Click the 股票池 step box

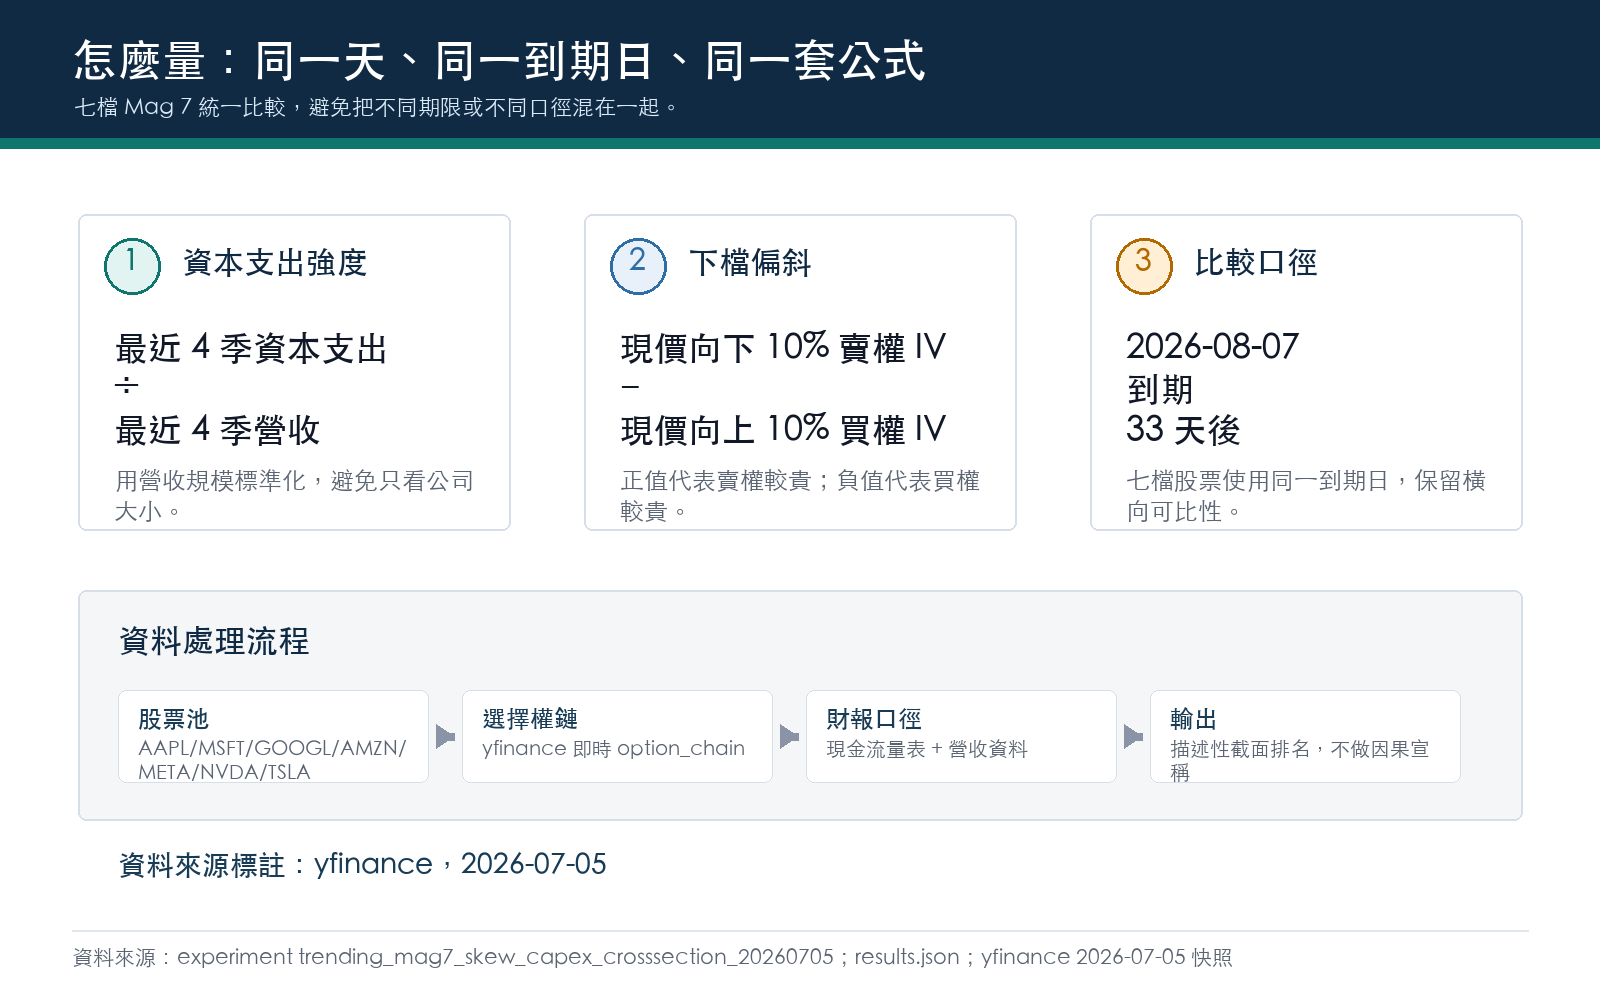click(x=273, y=736)
